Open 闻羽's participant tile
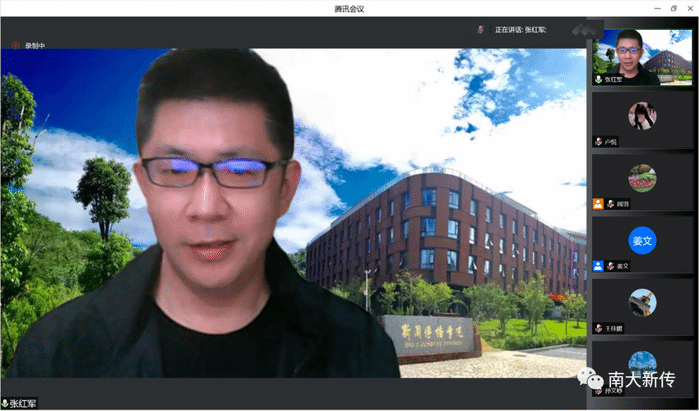699x411 pixels. [642, 180]
